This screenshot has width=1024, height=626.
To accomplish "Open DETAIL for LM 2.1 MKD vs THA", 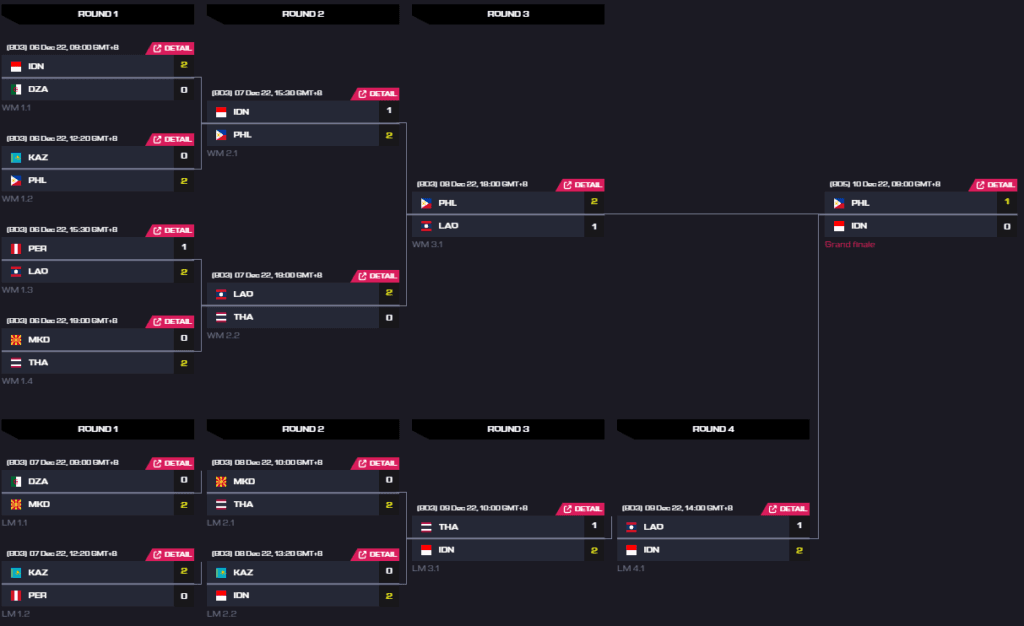I will tap(377, 463).
